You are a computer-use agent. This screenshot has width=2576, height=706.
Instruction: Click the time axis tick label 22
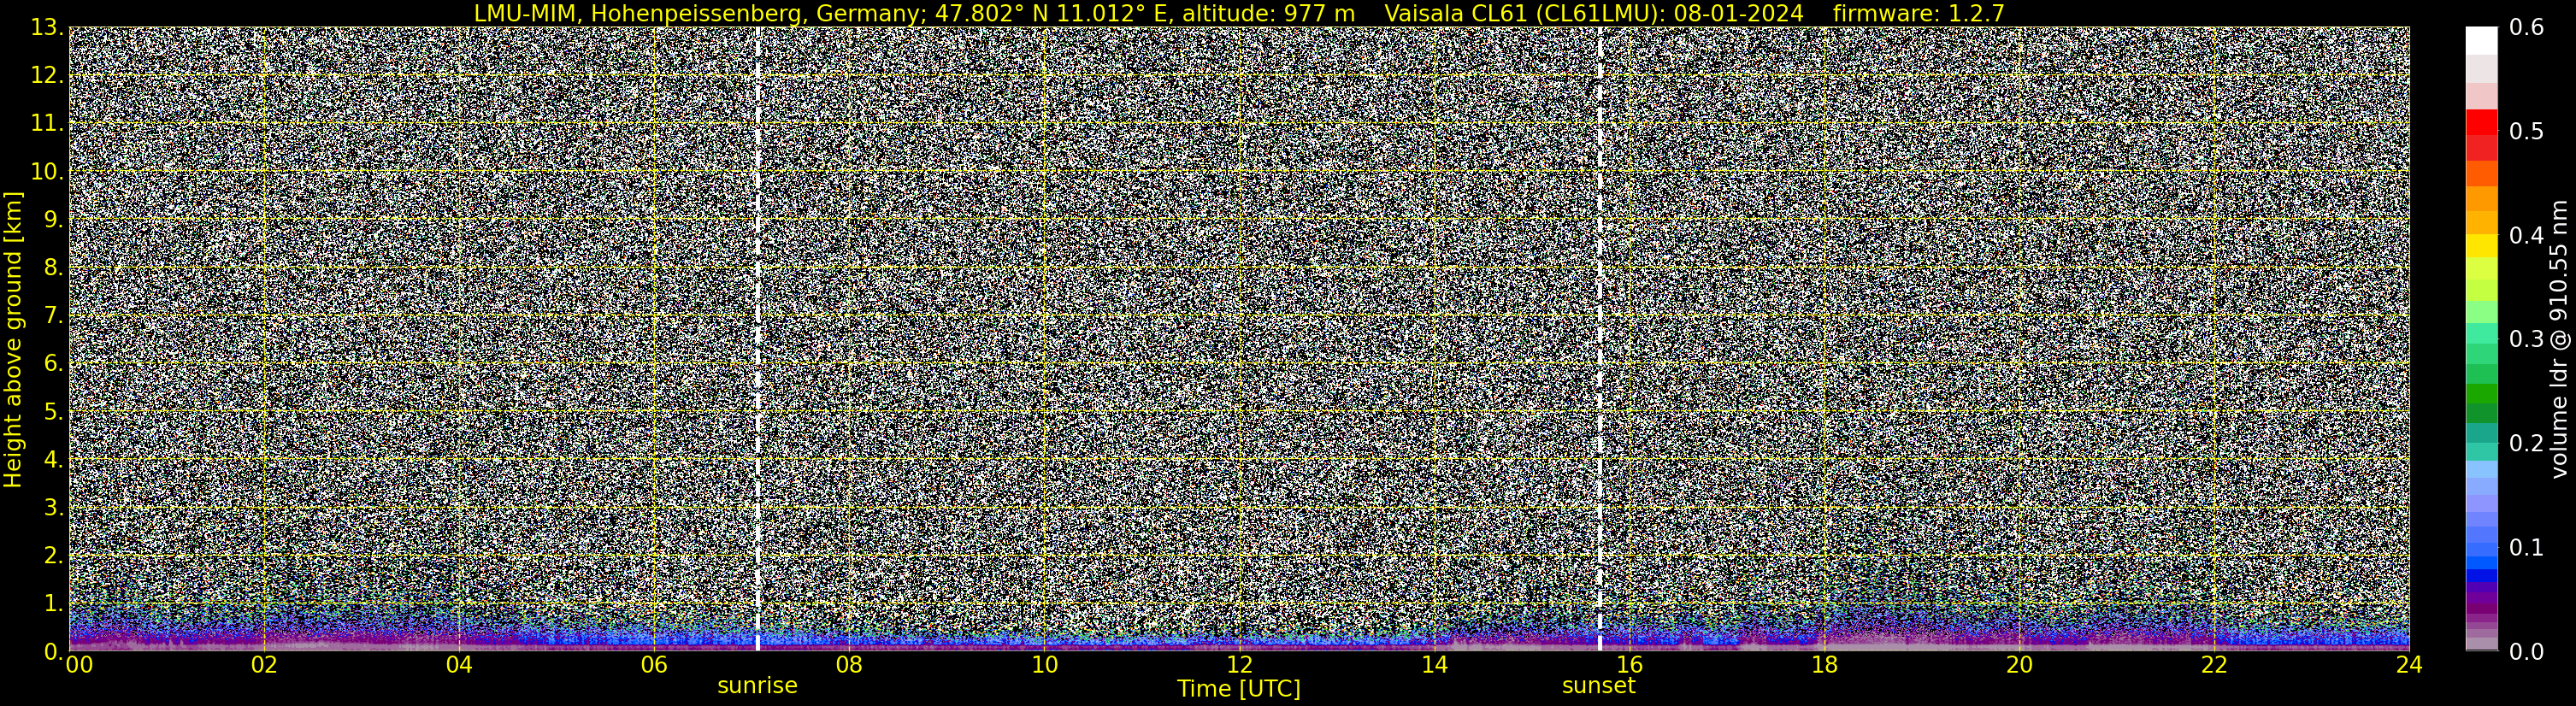tap(2214, 666)
